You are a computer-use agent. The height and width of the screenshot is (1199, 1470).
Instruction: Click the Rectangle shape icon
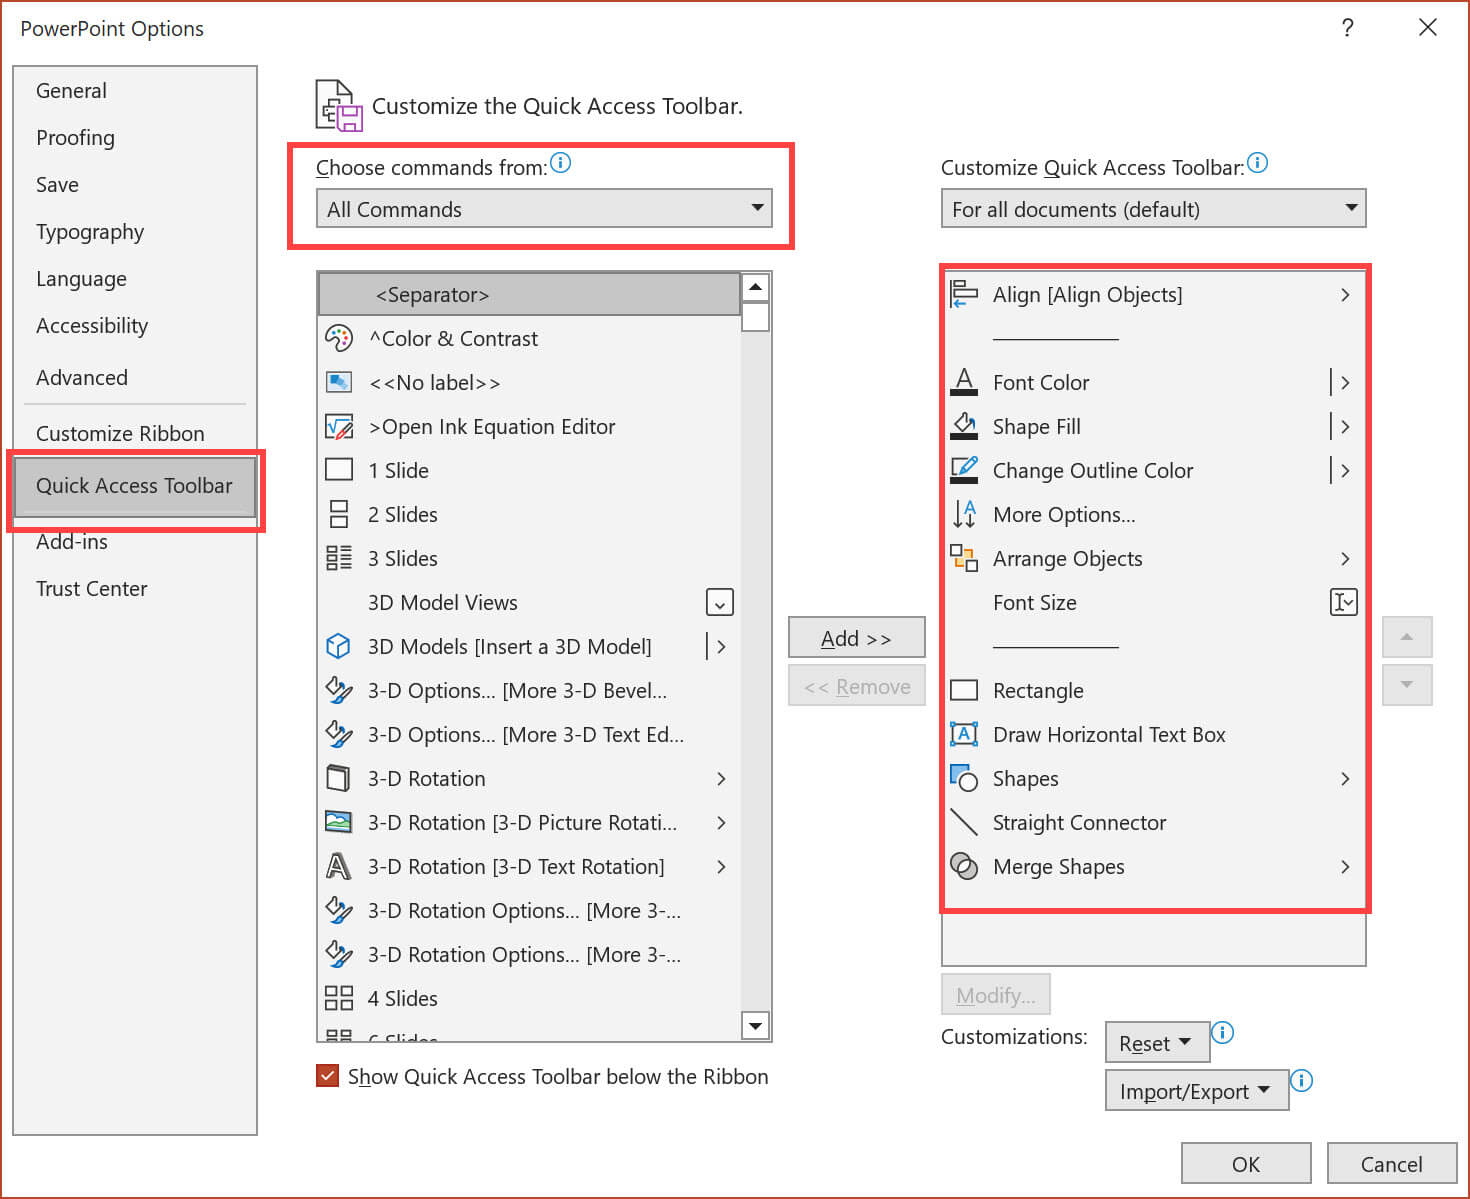(x=964, y=690)
